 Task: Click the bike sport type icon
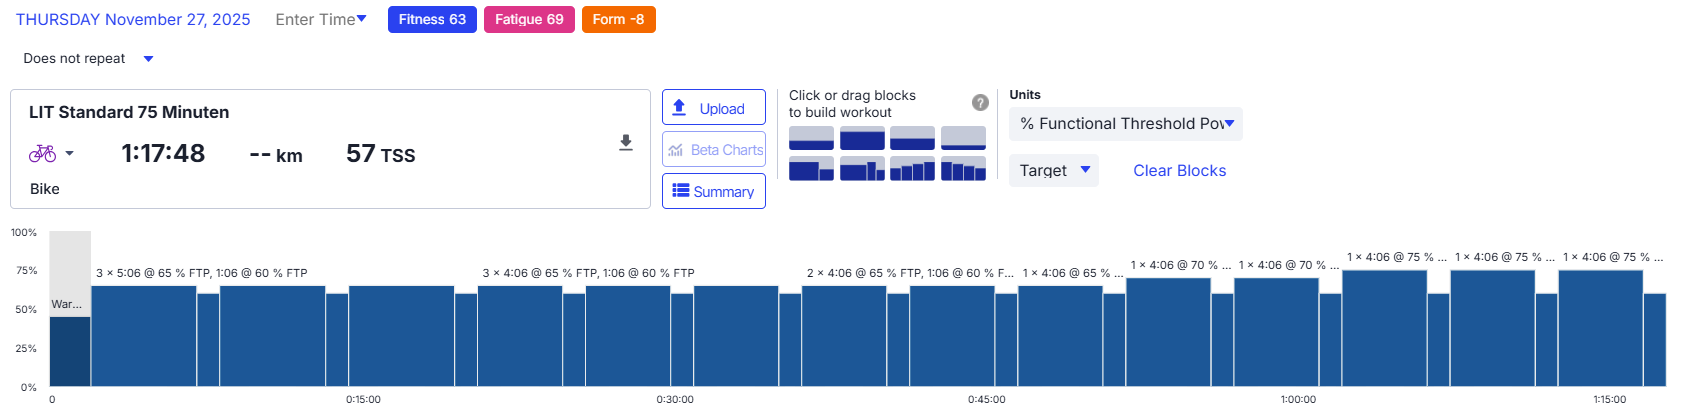click(x=43, y=154)
